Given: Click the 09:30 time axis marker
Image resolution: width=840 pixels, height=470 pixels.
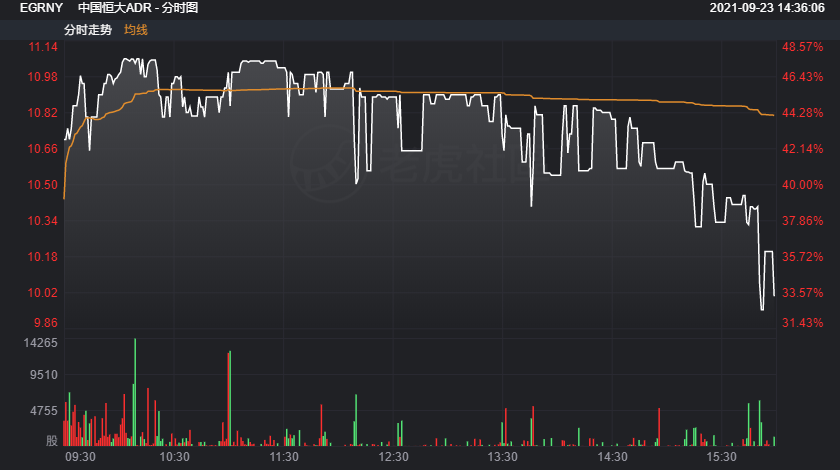Looking at the screenshot, I should pos(80,457).
